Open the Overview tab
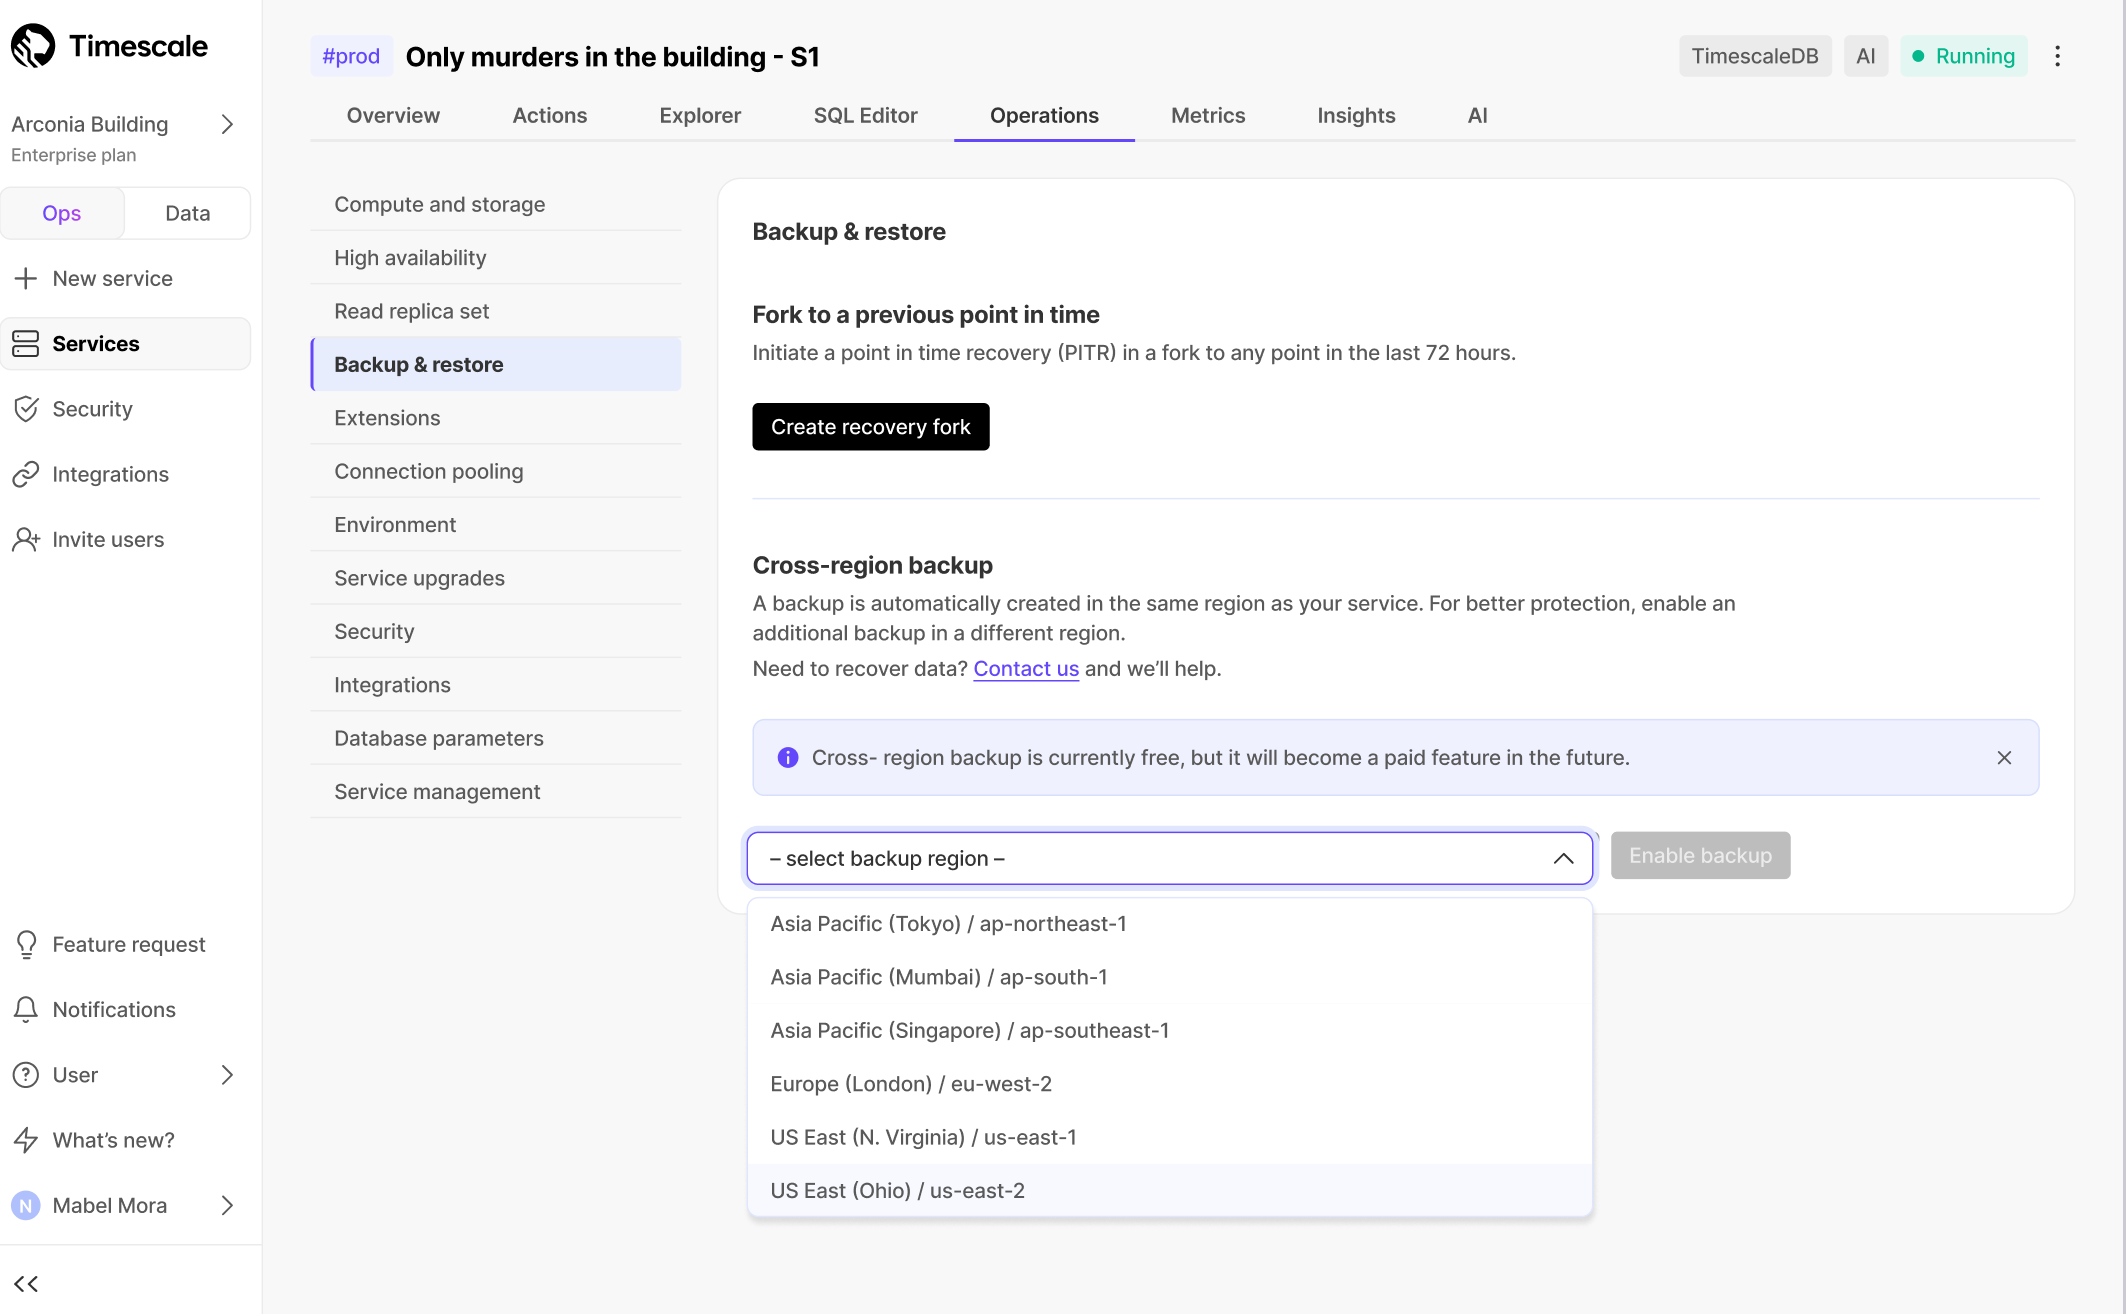 (x=393, y=115)
